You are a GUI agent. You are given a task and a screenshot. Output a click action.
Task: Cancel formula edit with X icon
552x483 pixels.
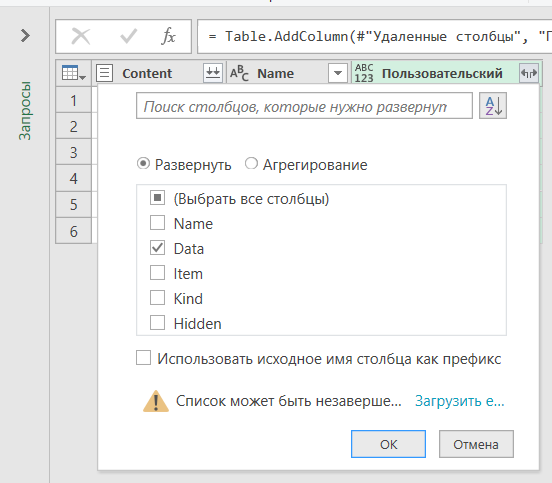click(x=81, y=36)
